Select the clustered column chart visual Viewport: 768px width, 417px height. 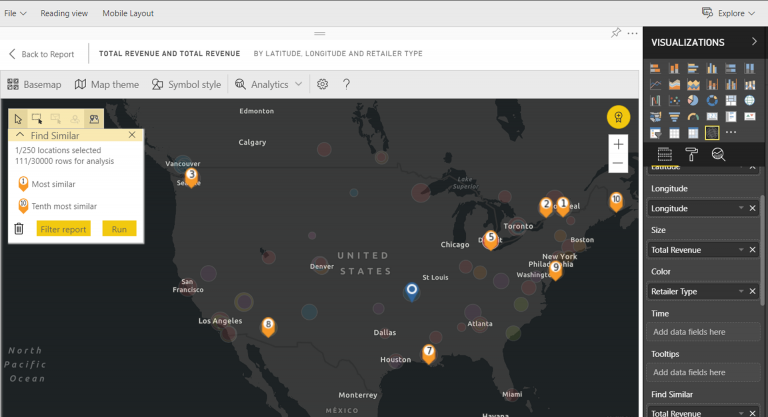click(x=712, y=69)
